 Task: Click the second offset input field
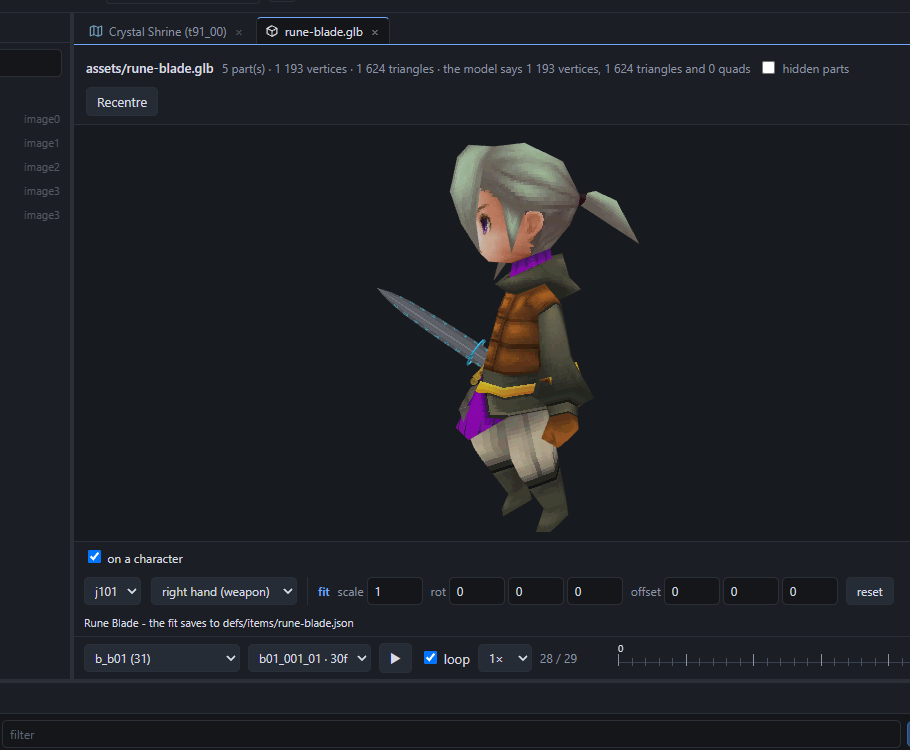751,592
